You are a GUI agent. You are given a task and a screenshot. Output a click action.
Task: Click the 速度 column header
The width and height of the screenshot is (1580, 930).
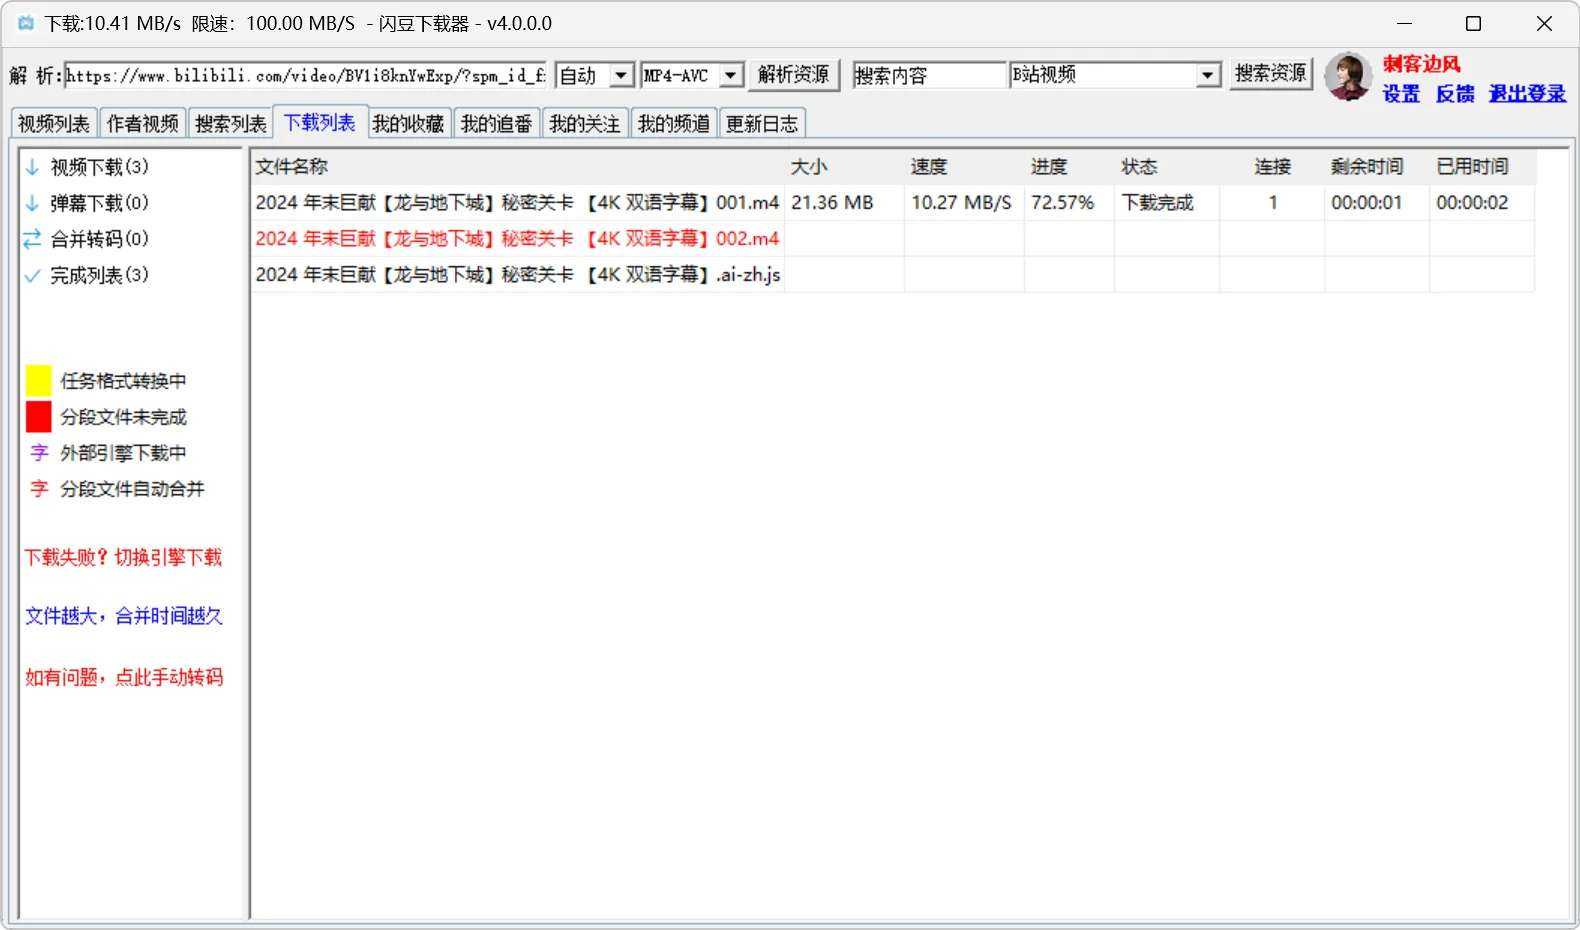(x=965, y=167)
